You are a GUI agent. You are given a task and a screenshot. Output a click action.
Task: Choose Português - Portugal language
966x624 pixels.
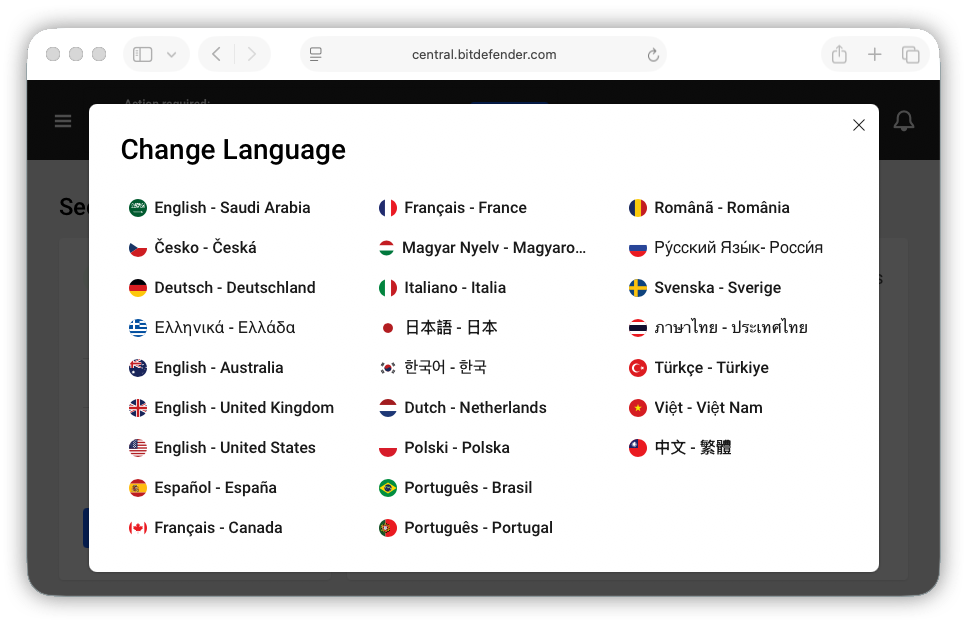pyautogui.click(x=466, y=528)
